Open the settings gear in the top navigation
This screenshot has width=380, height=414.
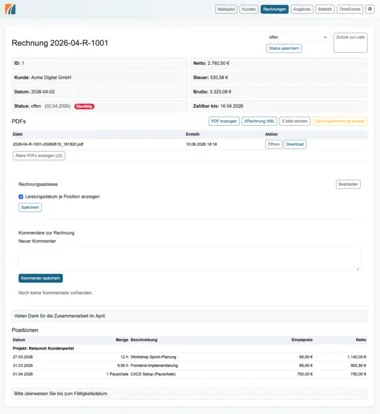pyautogui.click(x=370, y=9)
